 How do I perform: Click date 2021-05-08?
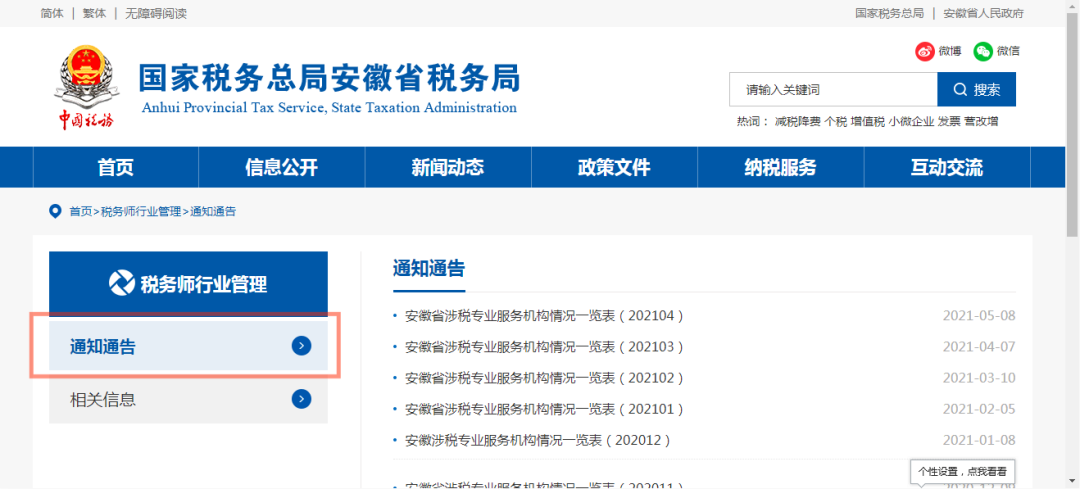(979, 316)
